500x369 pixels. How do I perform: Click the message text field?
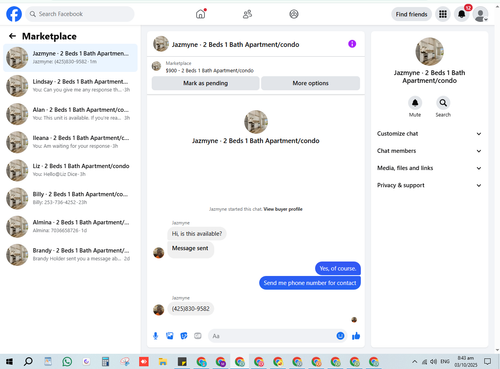click(x=272, y=336)
